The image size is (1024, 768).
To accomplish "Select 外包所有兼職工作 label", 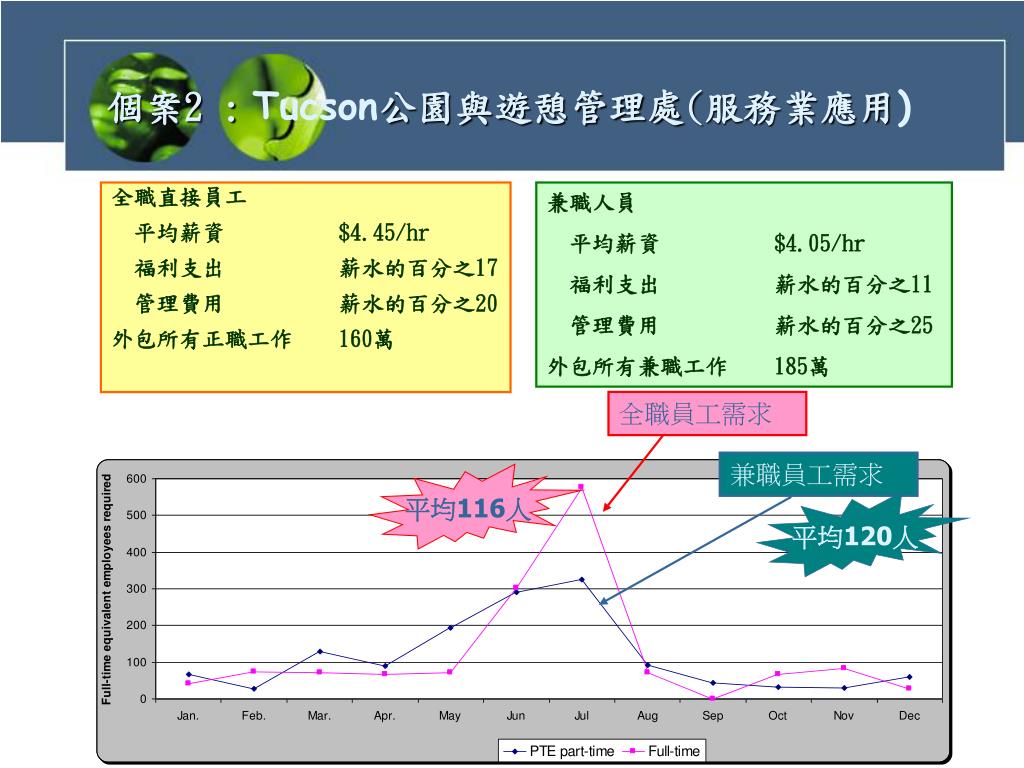I will click(637, 366).
